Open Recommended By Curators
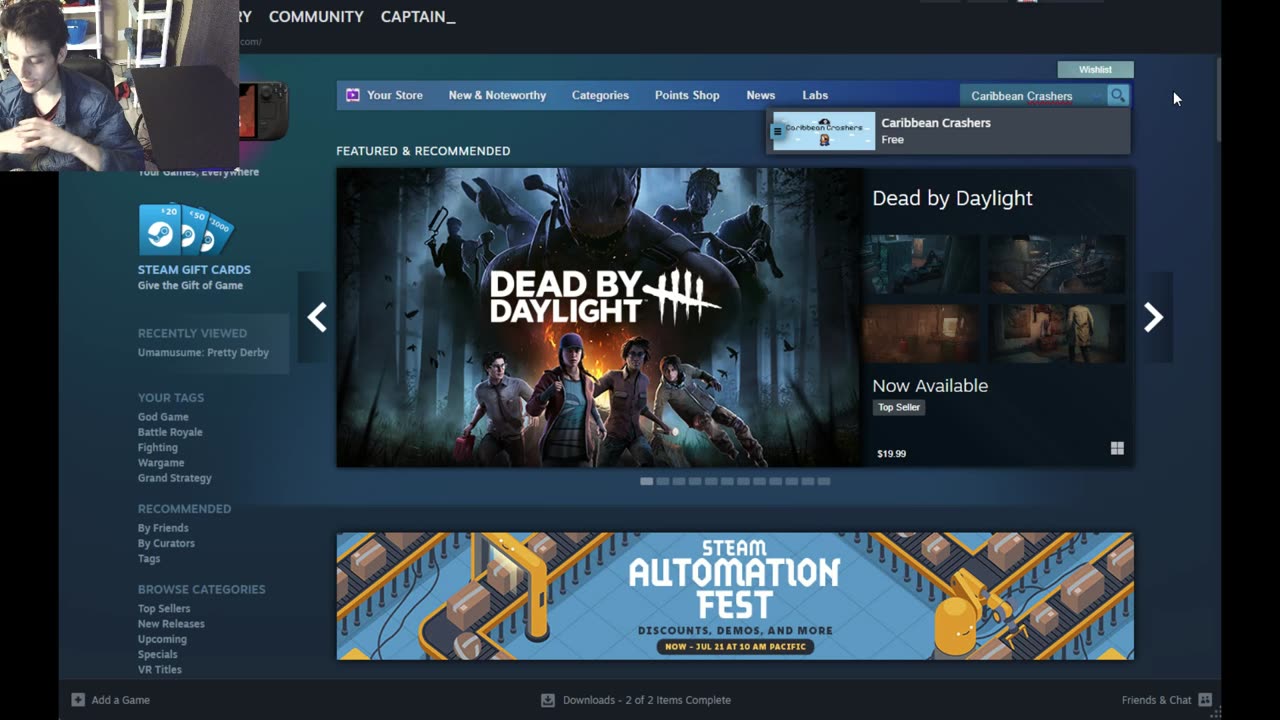The height and width of the screenshot is (720, 1280). coord(166,543)
